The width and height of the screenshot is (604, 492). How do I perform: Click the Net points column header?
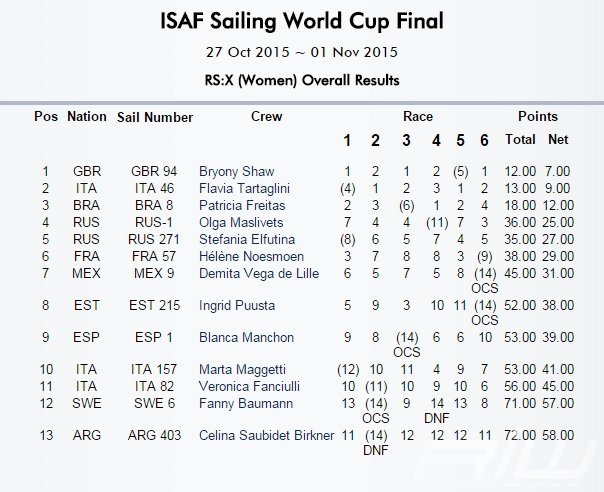point(558,139)
